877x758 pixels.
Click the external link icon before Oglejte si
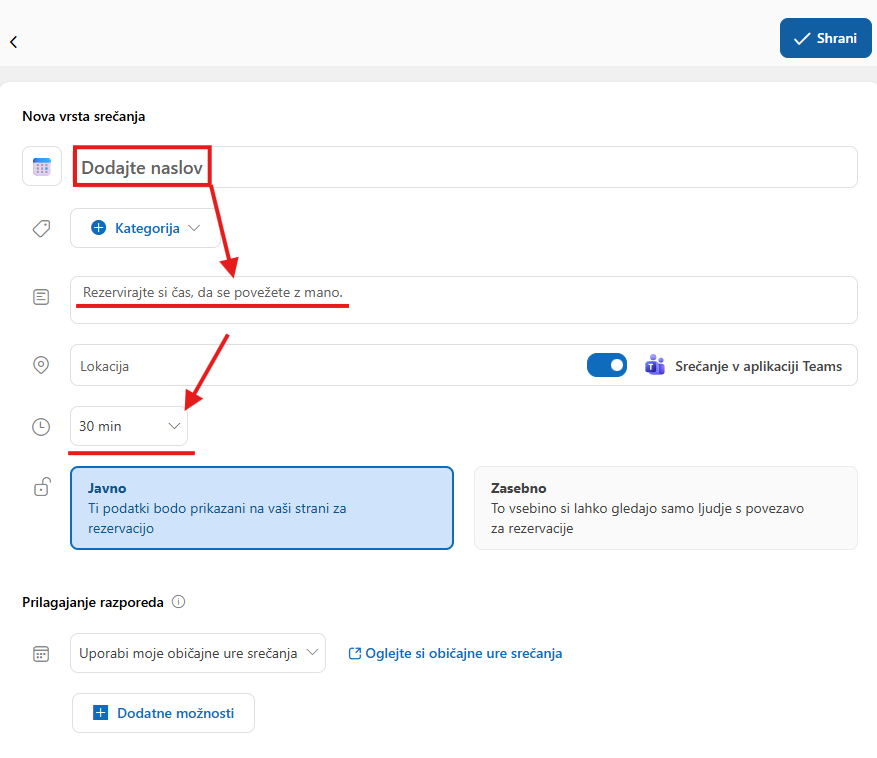(355, 653)
